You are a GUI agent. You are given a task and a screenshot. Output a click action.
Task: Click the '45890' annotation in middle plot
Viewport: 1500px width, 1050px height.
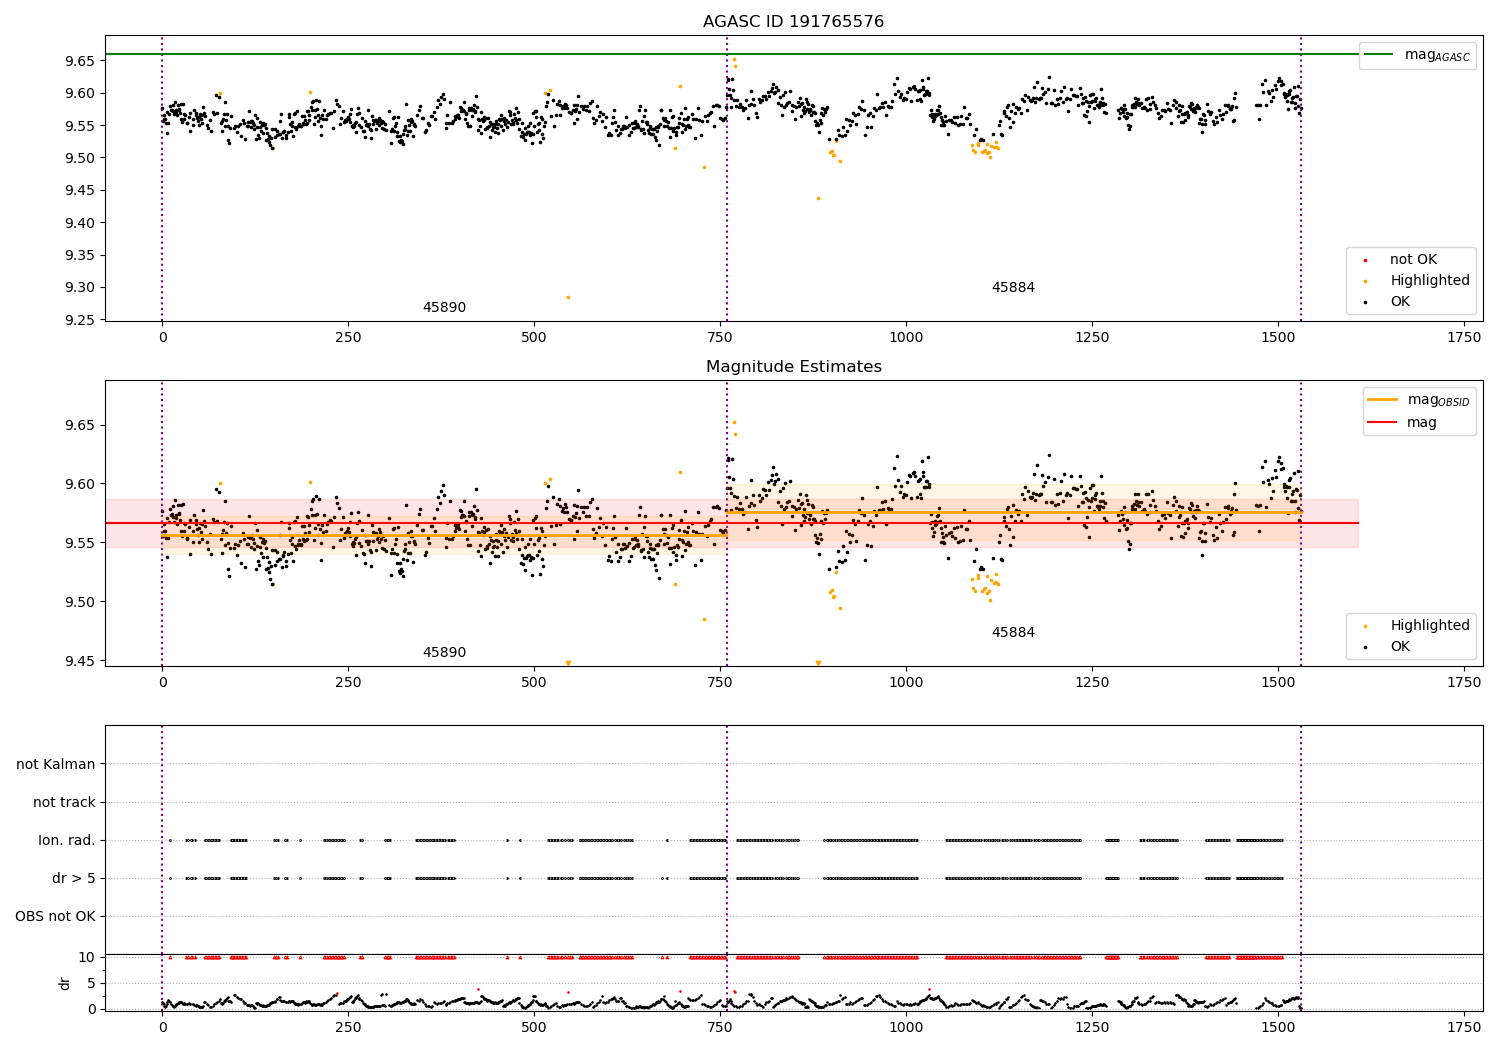444,653
